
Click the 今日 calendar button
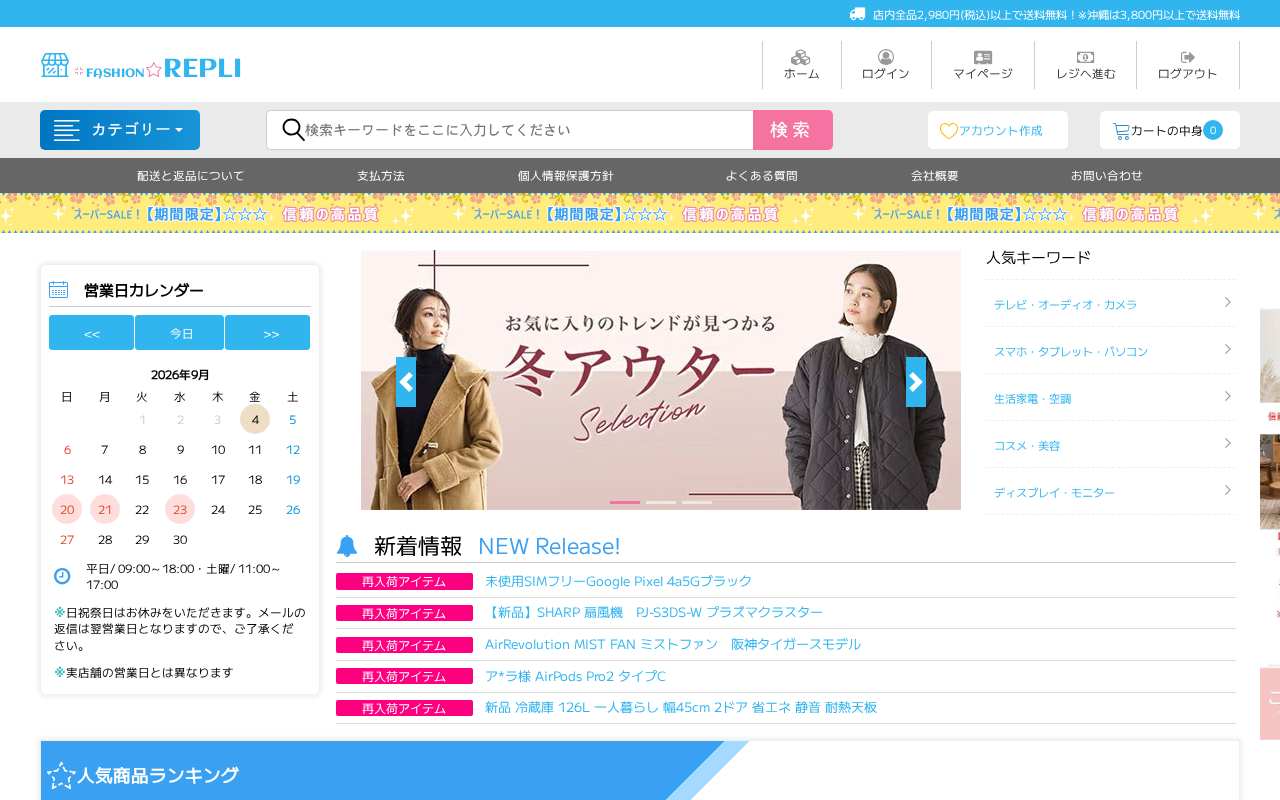pos(179,333)
